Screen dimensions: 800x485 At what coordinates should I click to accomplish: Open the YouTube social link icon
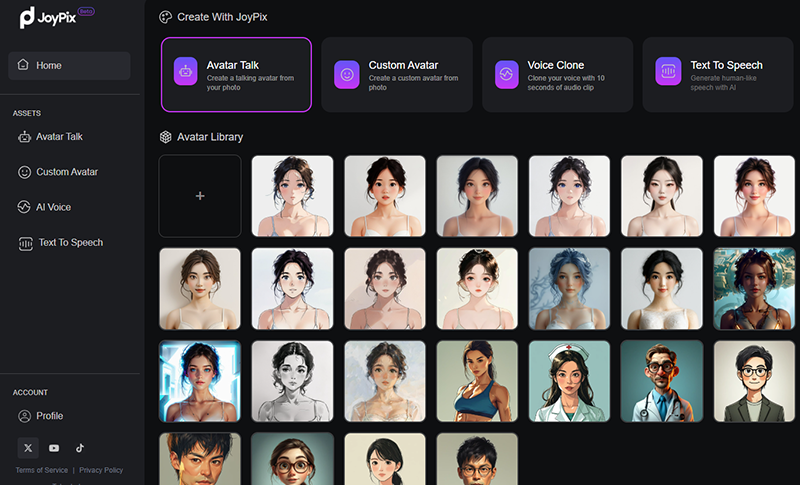tap(54, 448)
